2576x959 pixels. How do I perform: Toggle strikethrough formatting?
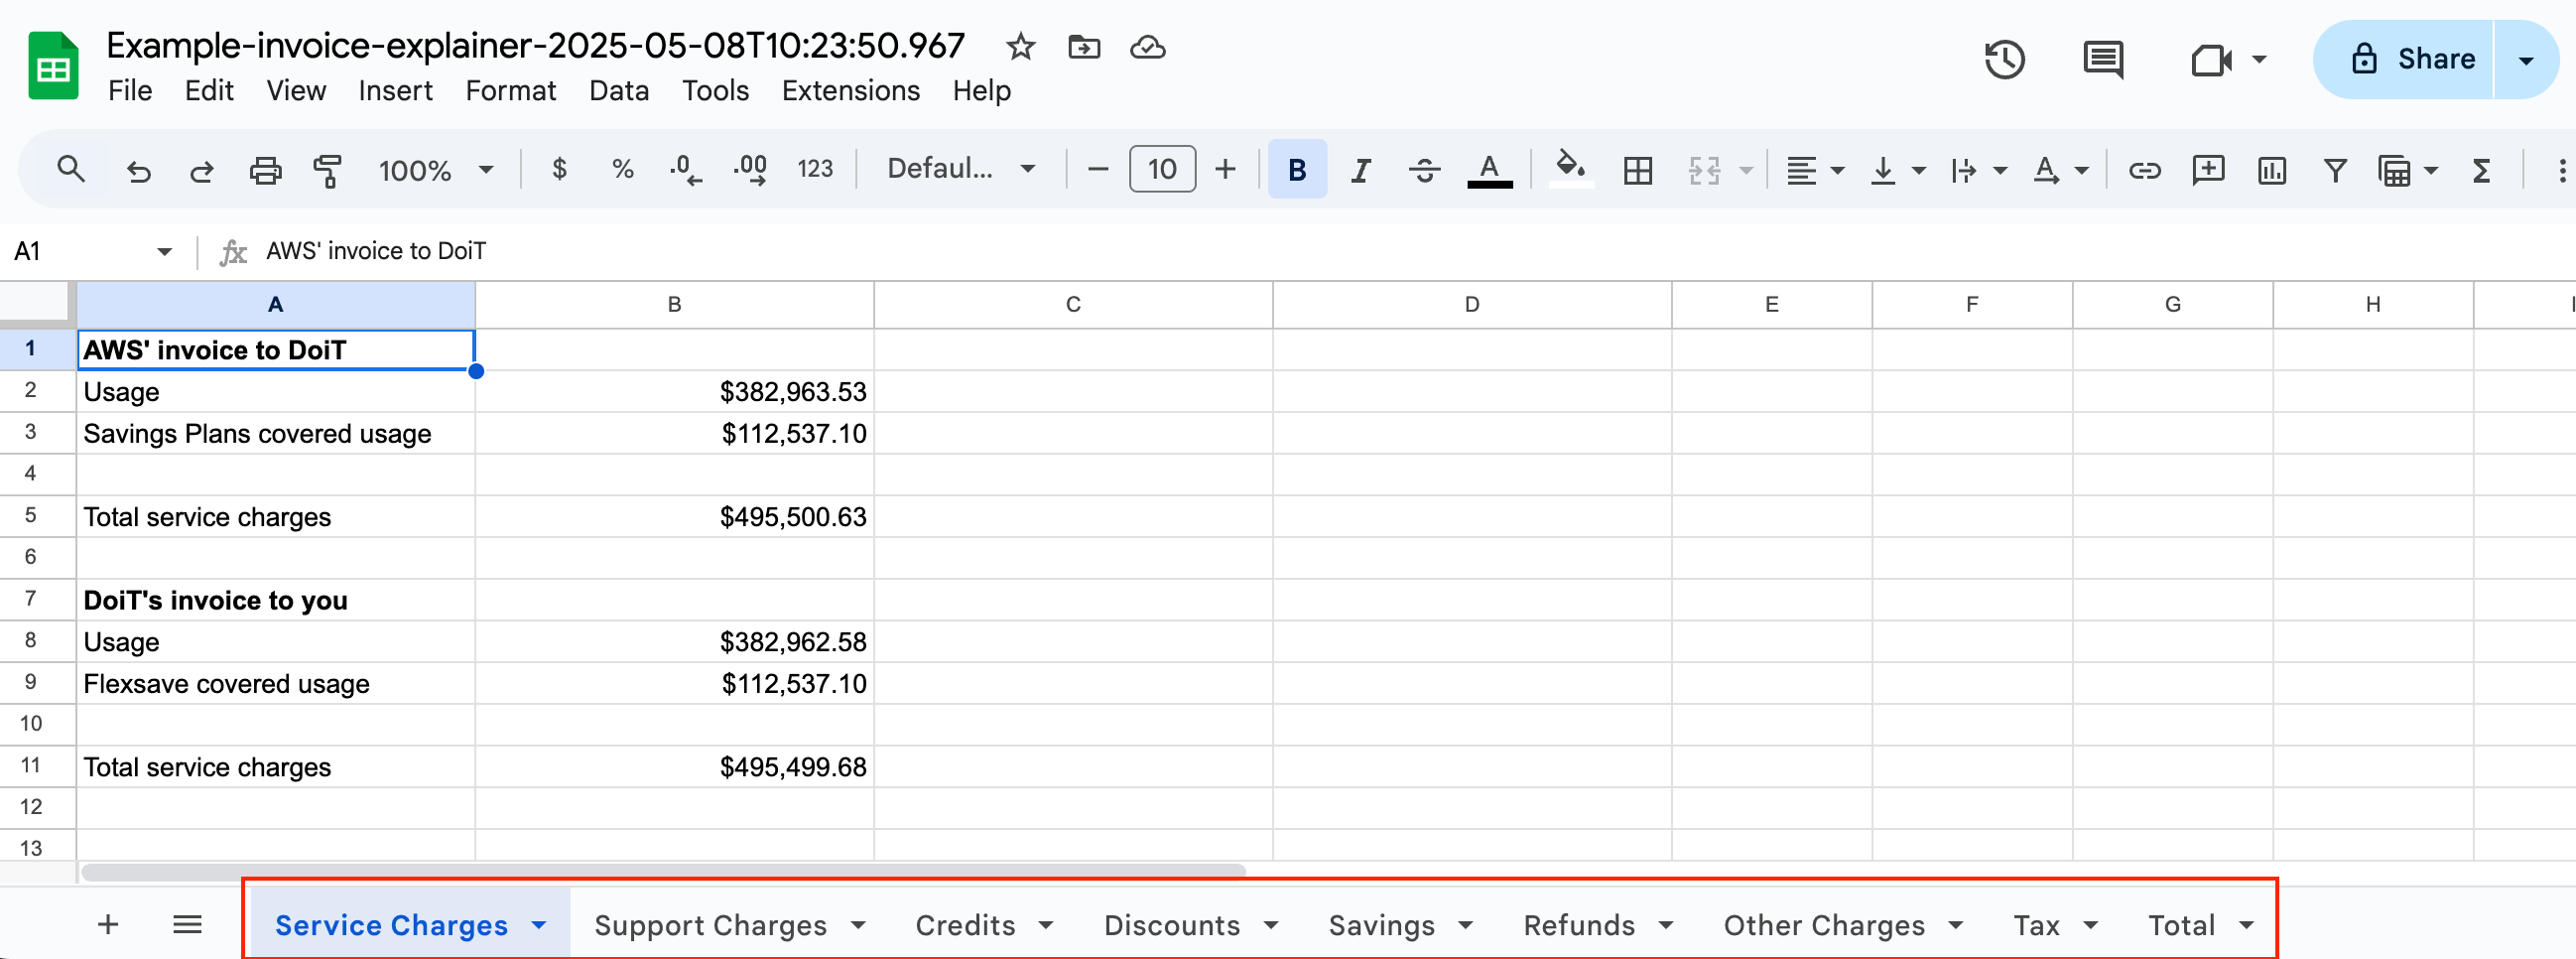click(1424, 169)
